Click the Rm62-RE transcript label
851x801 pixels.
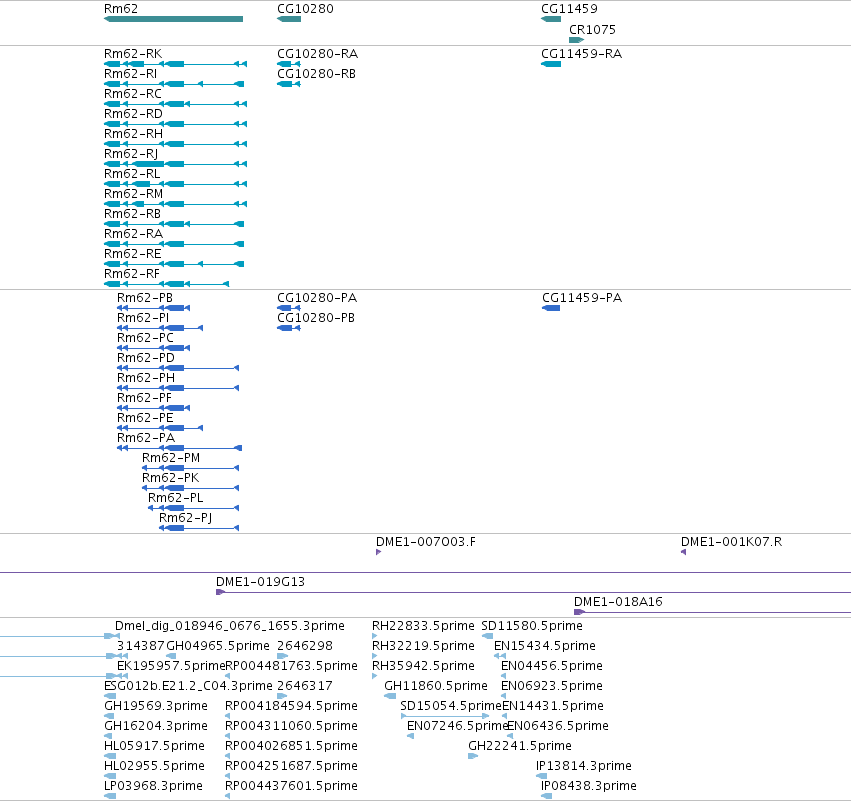point(132,254)
